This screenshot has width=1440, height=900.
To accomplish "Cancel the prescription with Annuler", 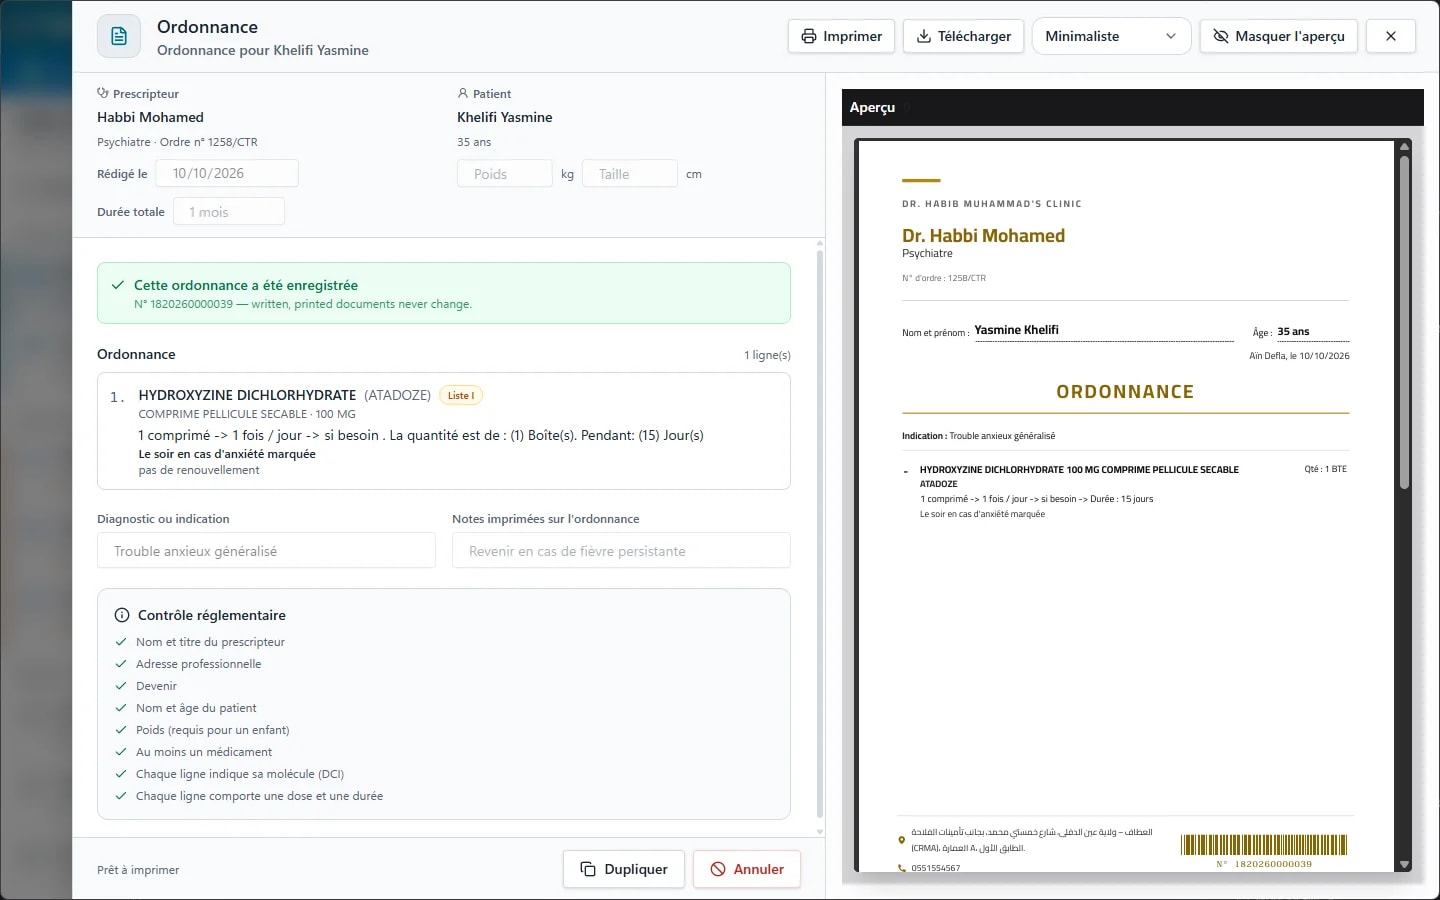I will [x=747, y=869].
